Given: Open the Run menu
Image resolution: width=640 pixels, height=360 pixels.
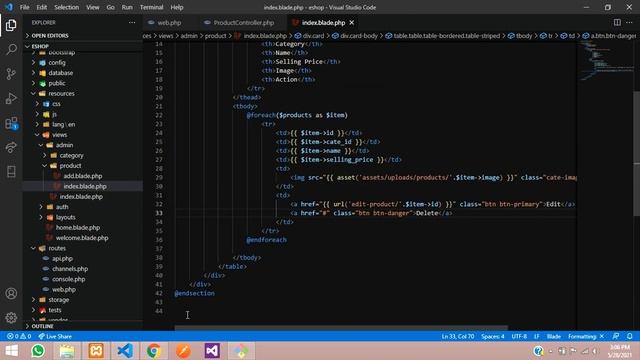Looking at the screenshot, I should (x=127, y=7).
